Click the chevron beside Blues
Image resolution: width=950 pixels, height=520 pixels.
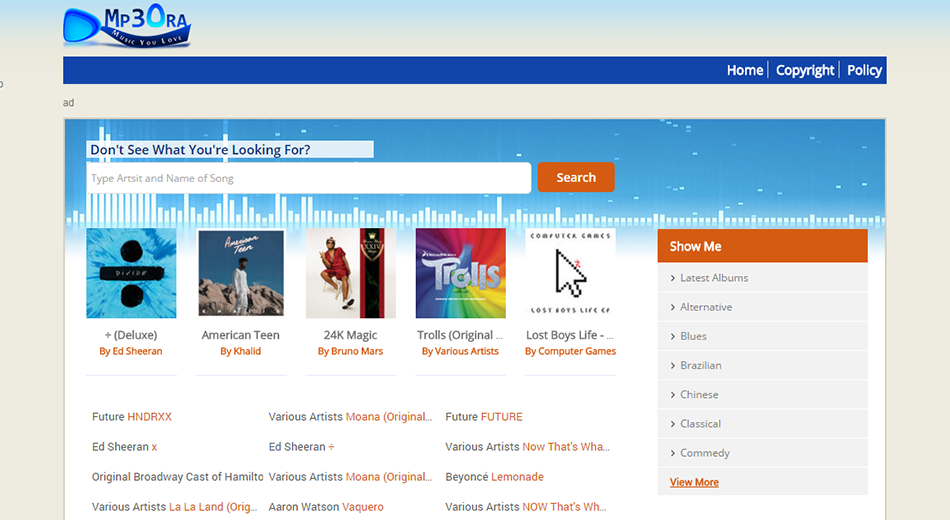coord(673,336)
